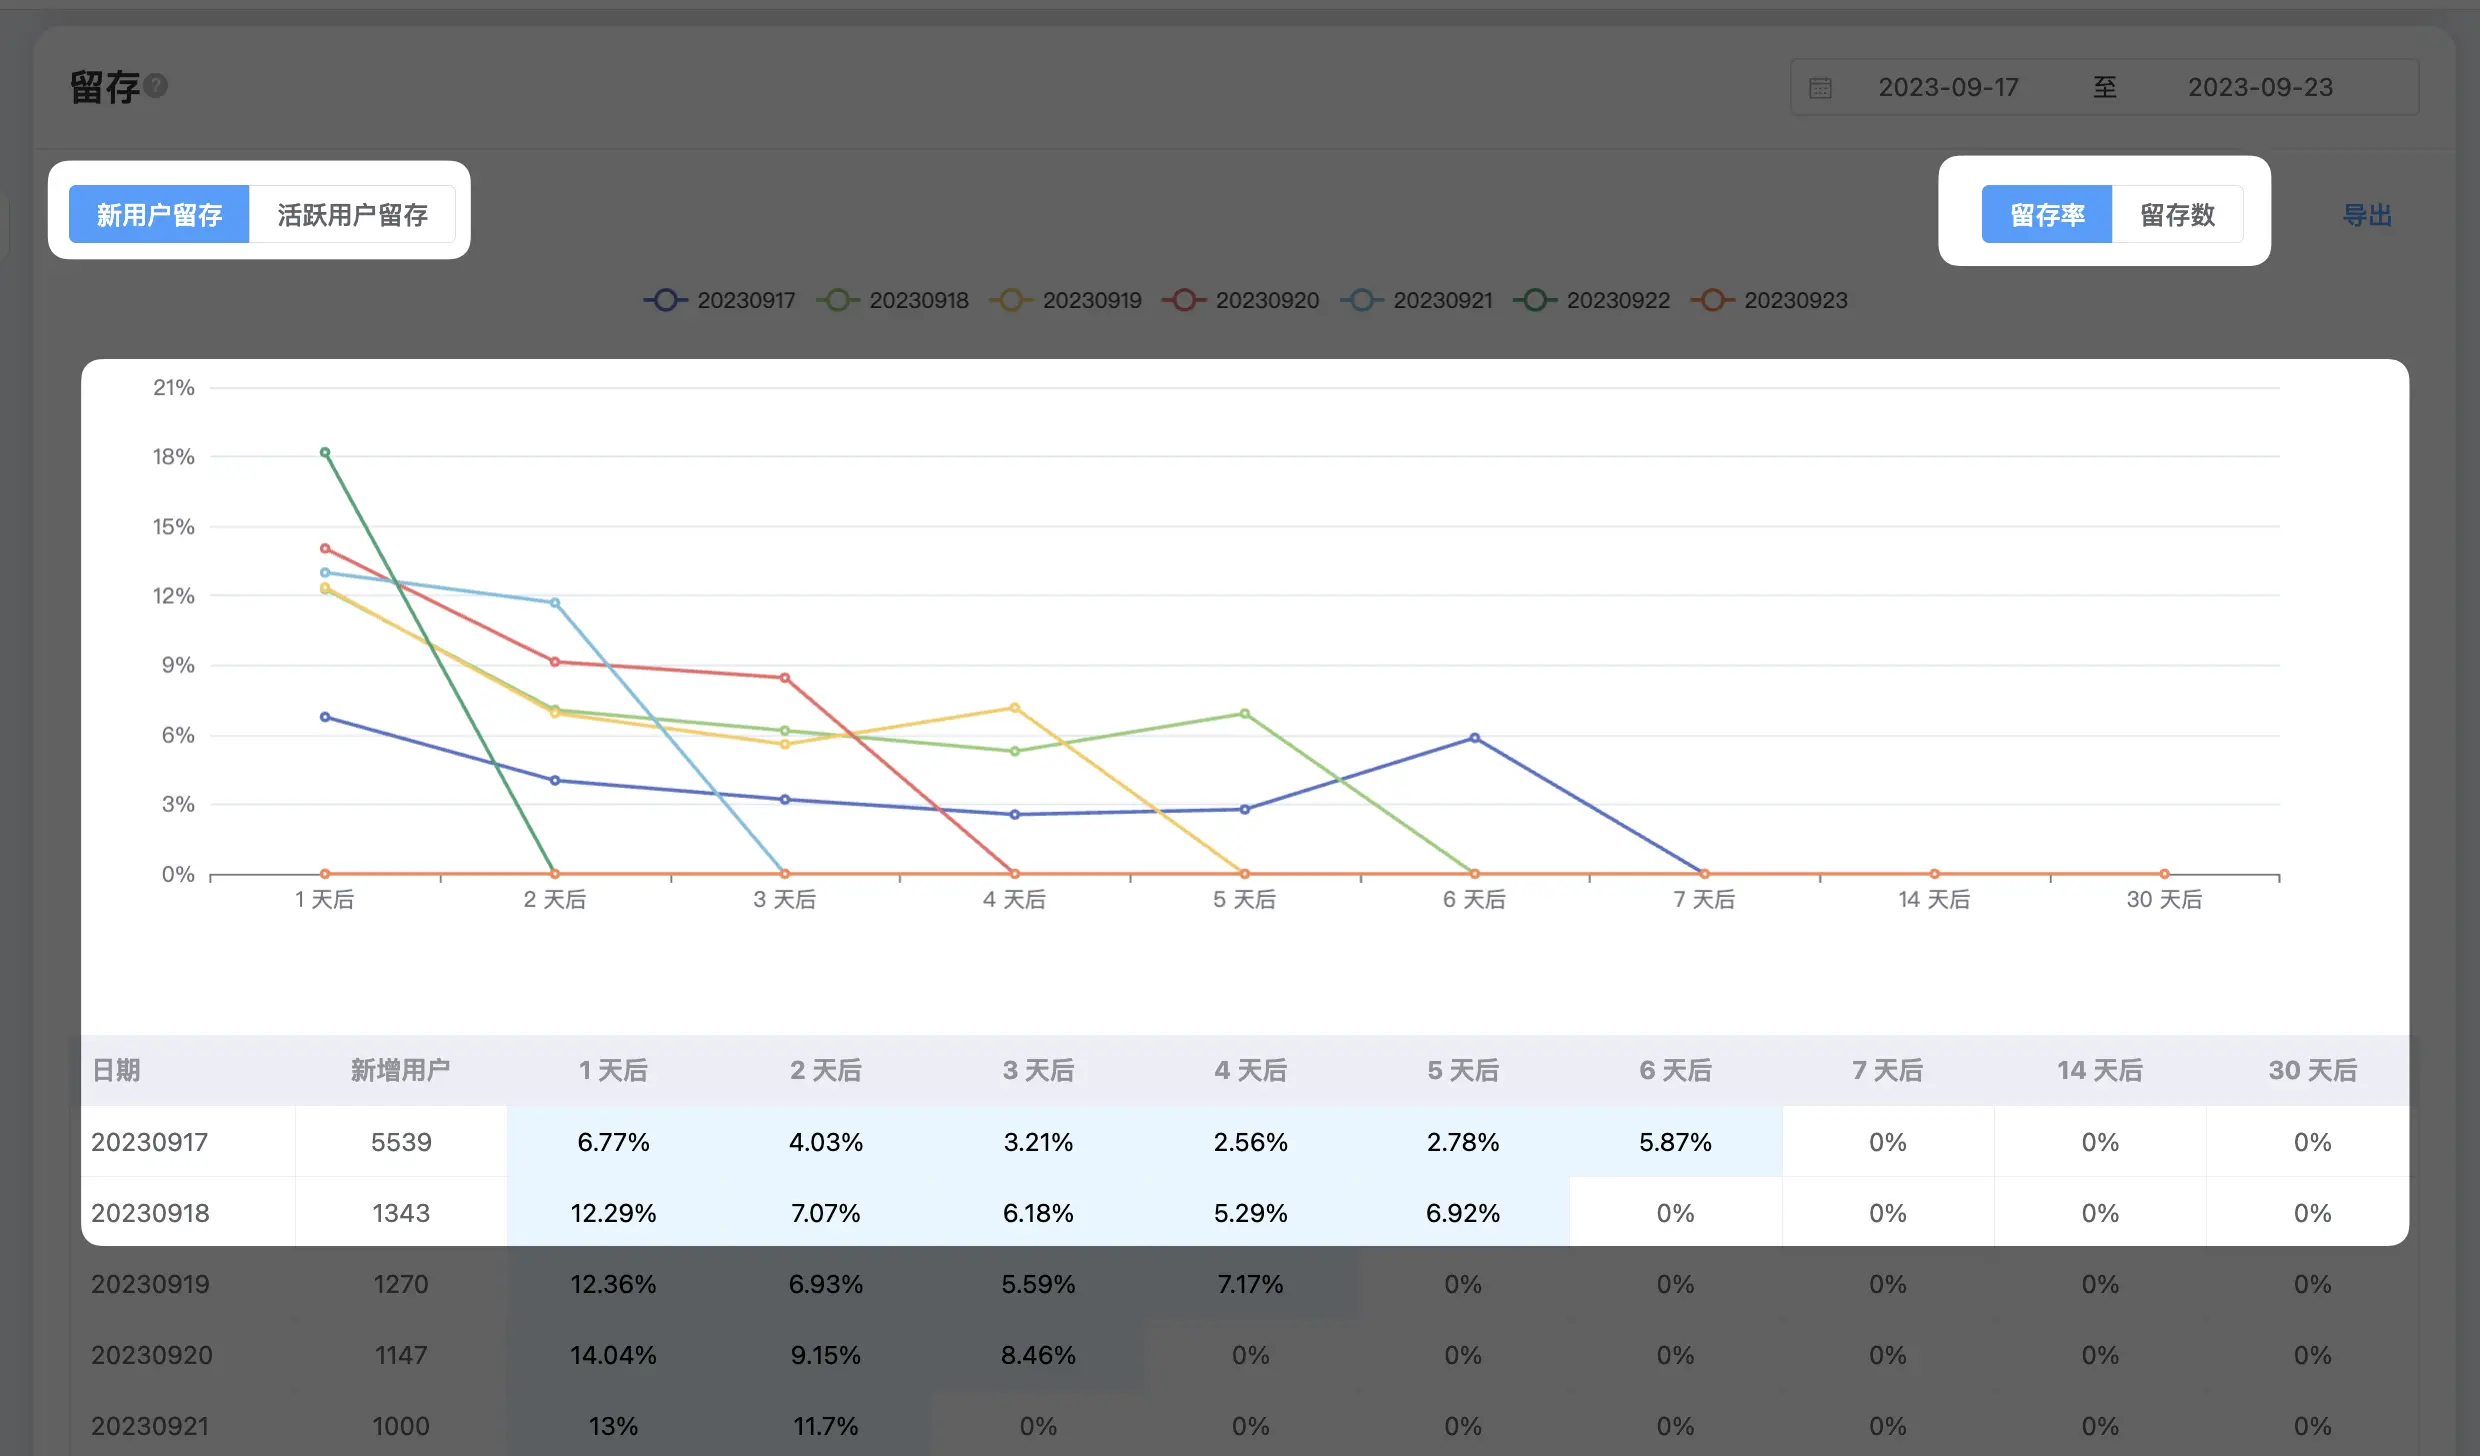
Task: Toggle legend series 20230923
Action: (1769, 300)
